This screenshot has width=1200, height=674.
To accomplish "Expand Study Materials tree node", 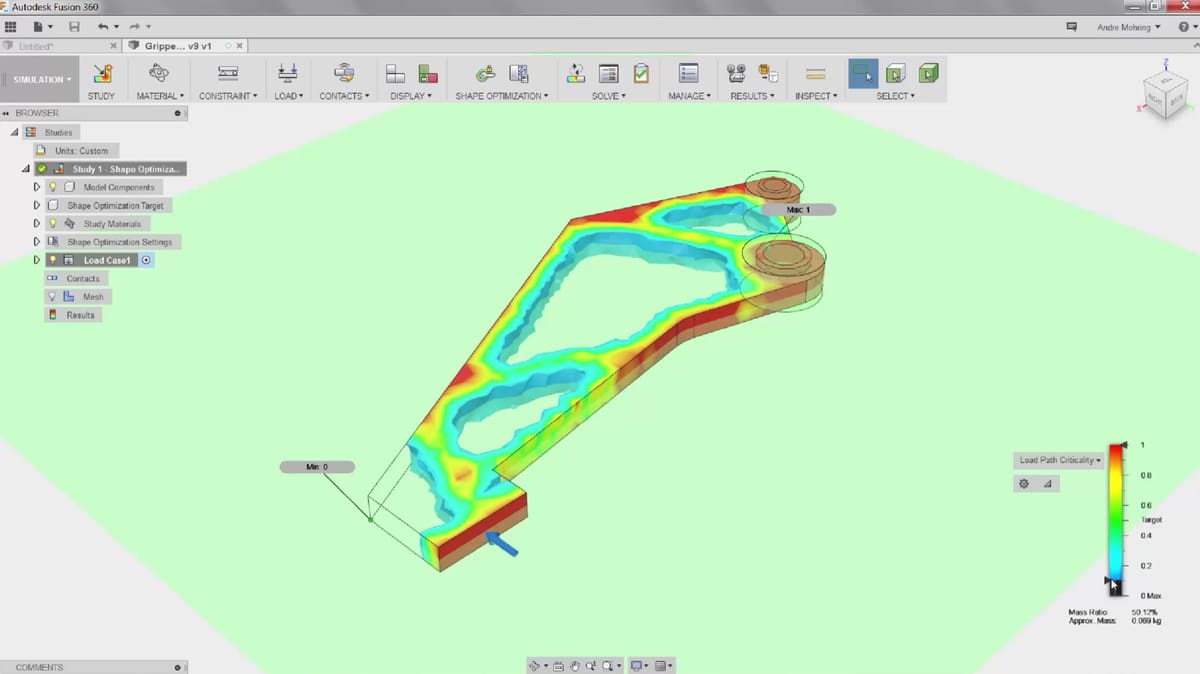I will tap(37, 224).
